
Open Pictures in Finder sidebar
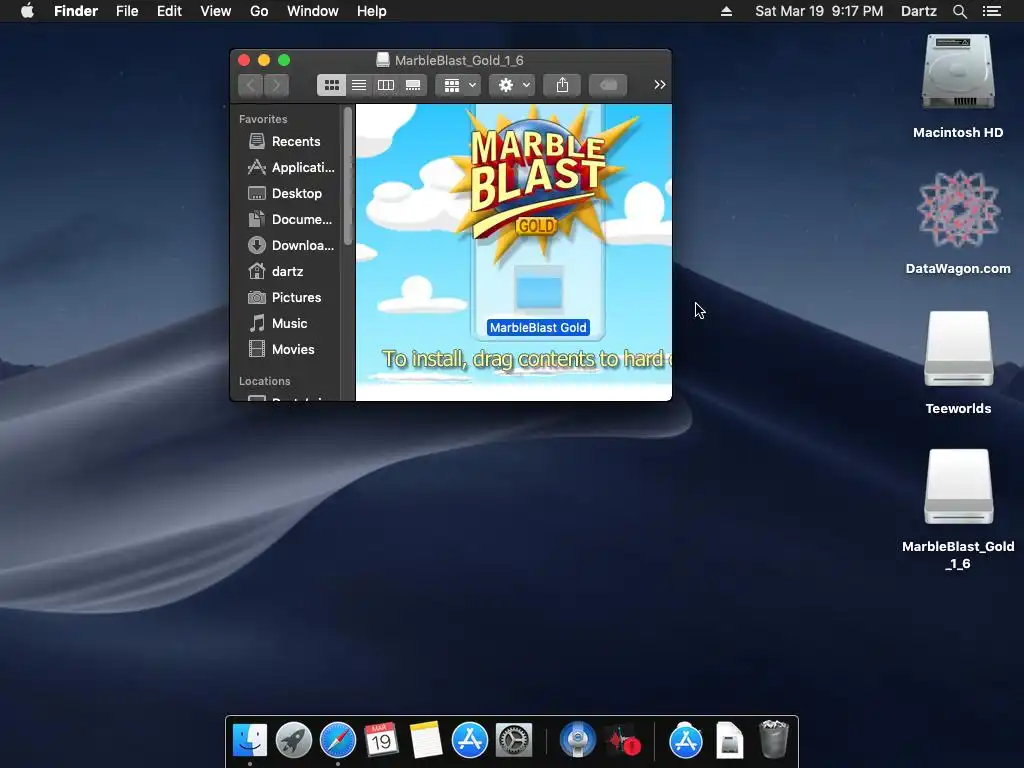287,297
